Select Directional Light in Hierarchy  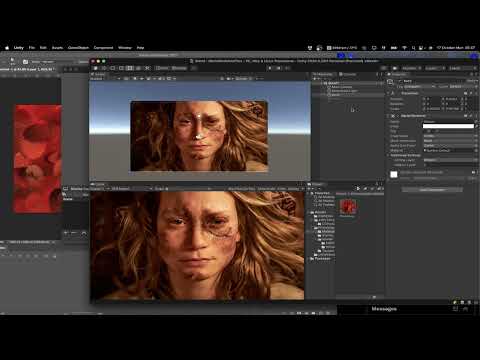tap(343, 91)
